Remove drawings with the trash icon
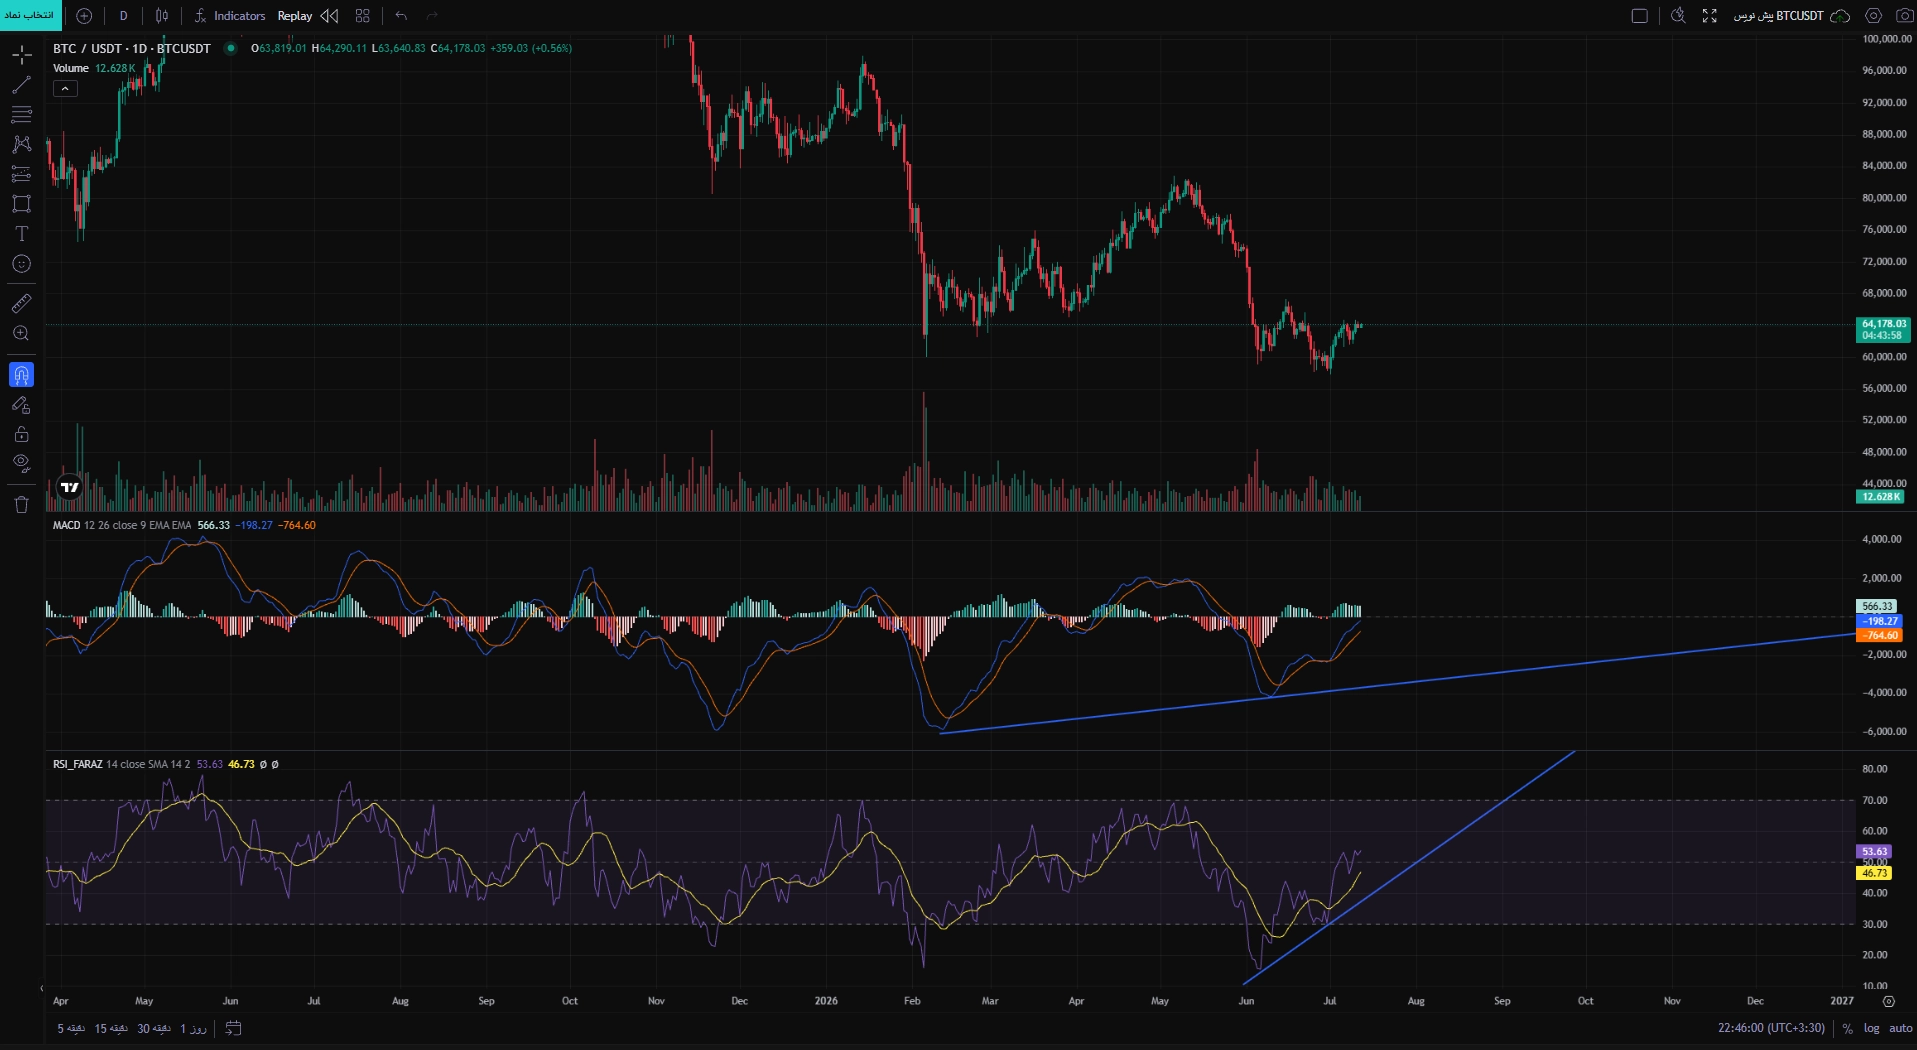 pos(21,505)
